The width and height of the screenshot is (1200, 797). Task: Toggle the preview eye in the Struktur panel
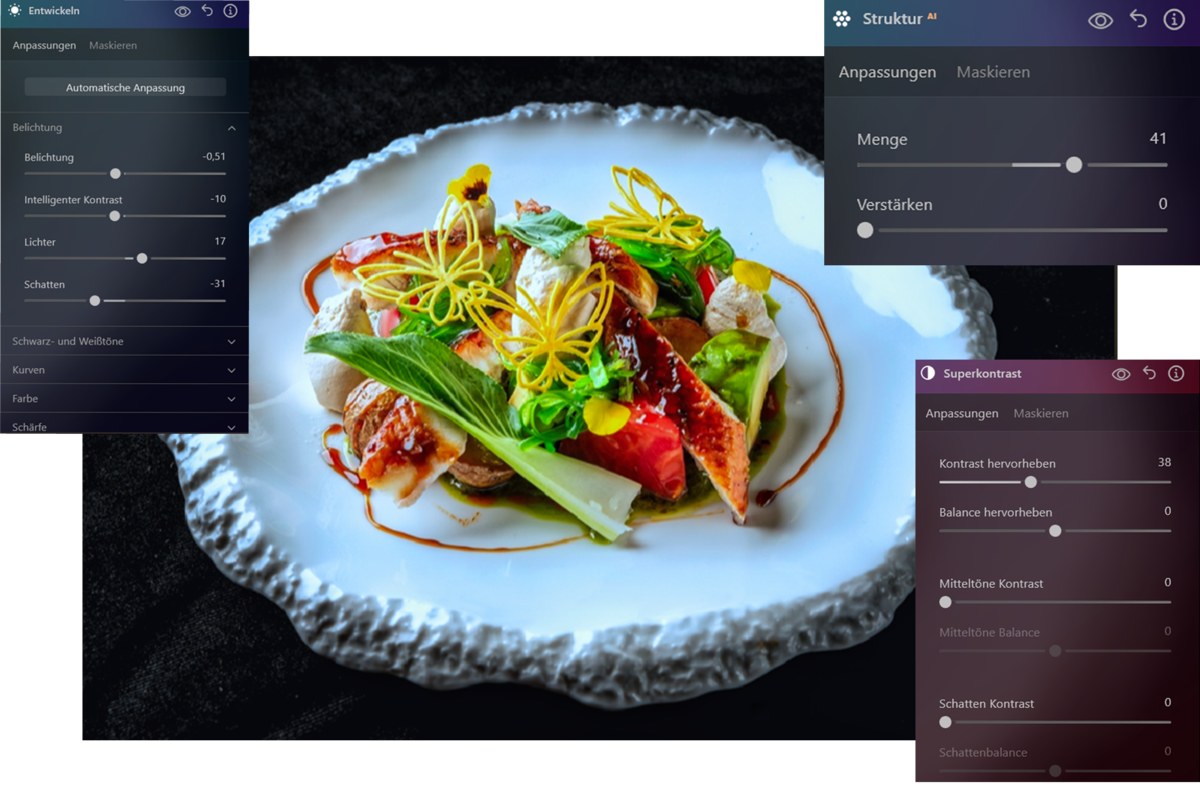[x=1100, y=19]
